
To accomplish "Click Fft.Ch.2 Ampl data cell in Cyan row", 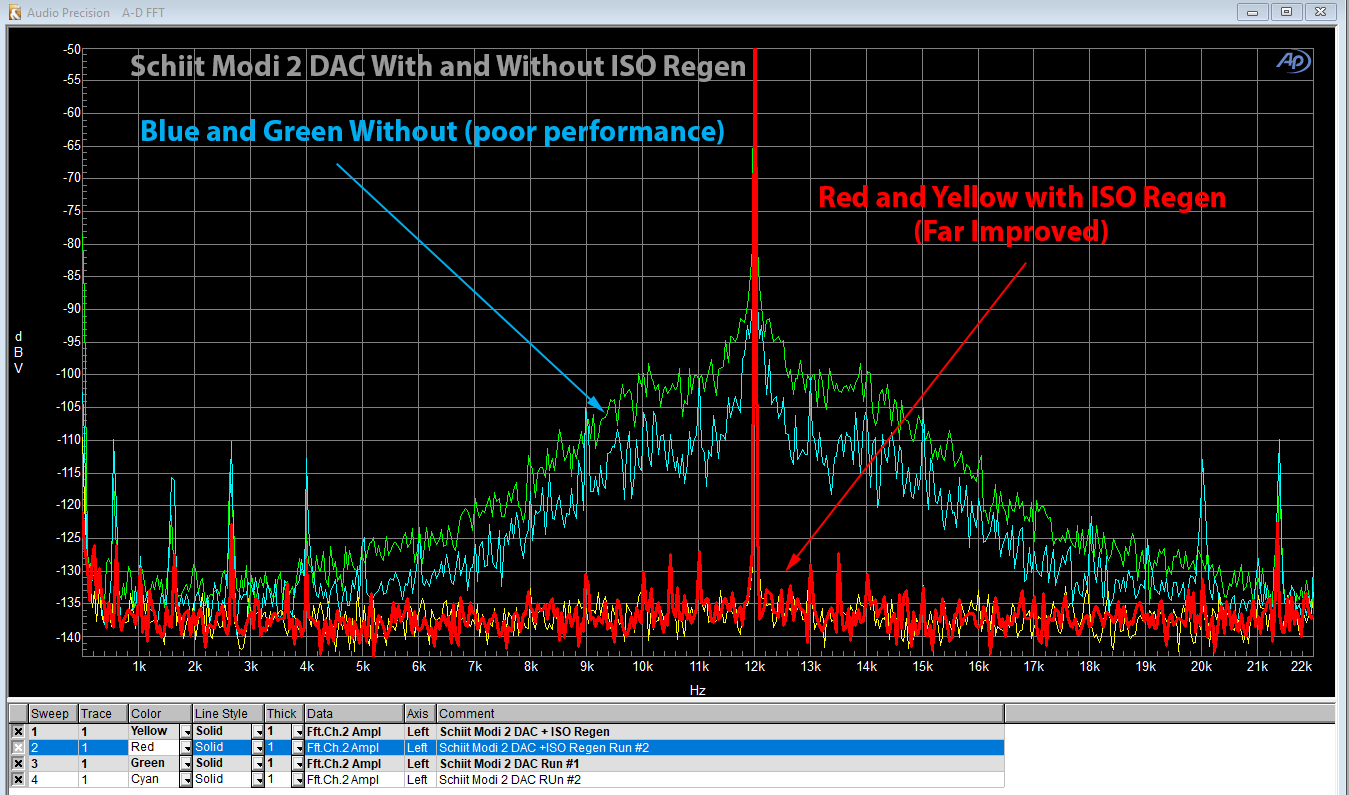I will 354,780.
